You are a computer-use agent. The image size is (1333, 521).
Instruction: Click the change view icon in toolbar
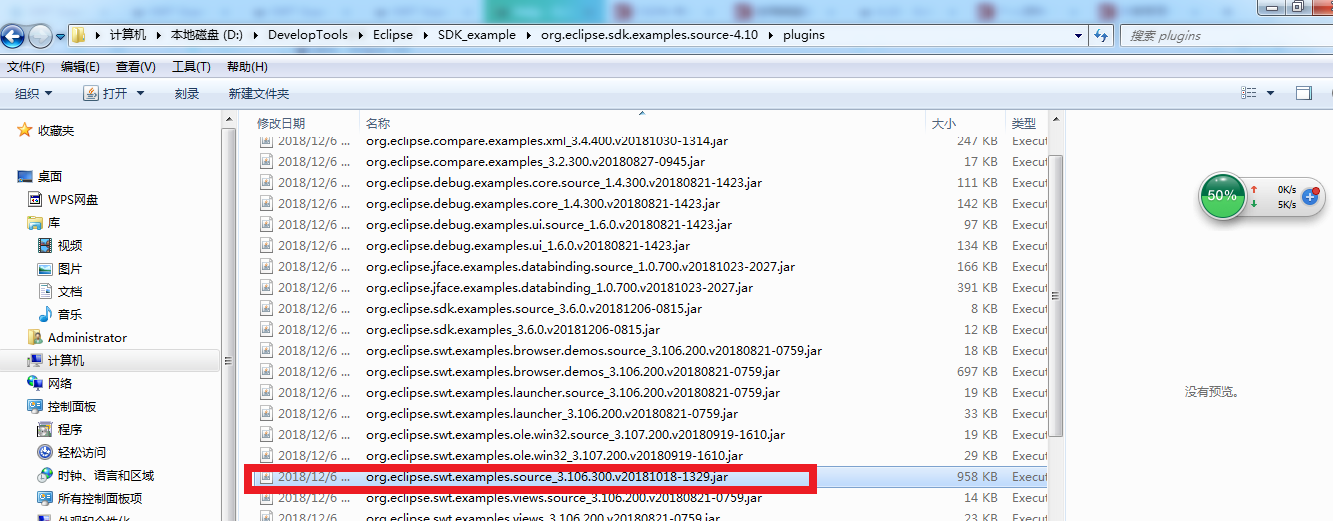pyautogui.click(x=1248, y=93)
